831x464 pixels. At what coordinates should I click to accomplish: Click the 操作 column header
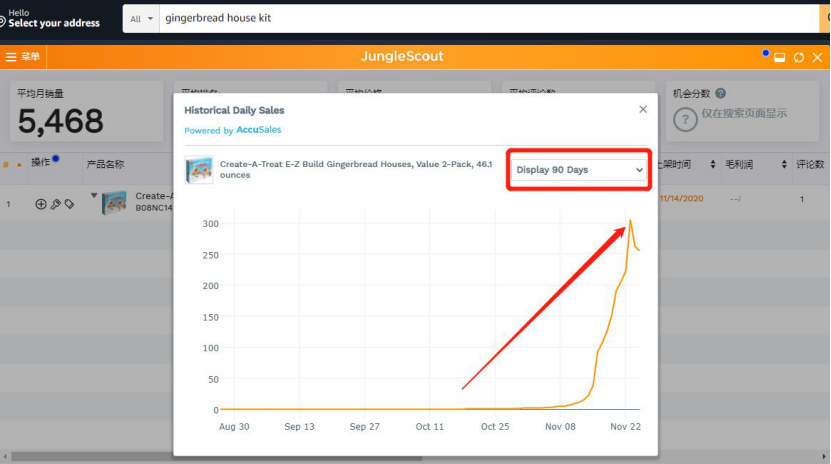point(40,163)
